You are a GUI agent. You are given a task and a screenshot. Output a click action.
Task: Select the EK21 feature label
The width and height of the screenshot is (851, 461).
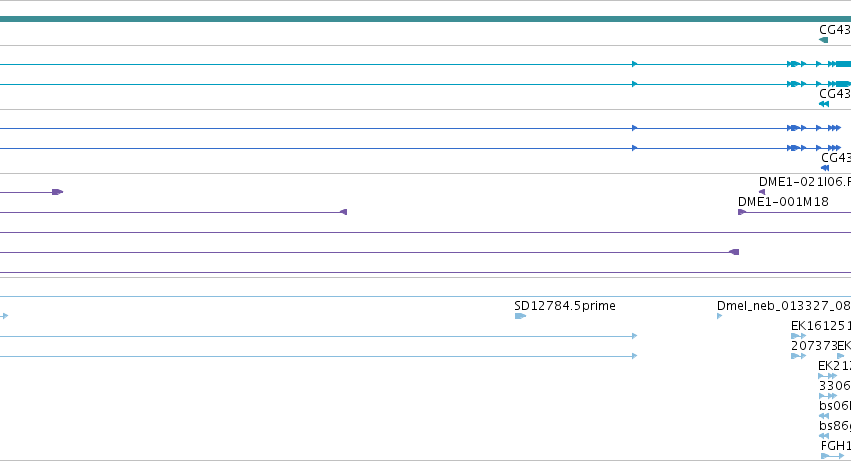click(834, 366)
